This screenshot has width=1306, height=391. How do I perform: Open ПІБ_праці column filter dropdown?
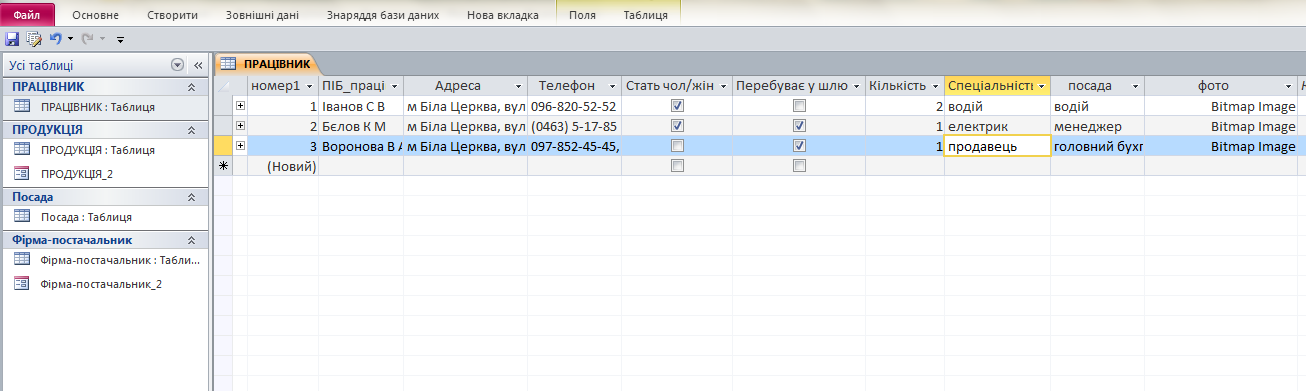(x=394, y=87)
